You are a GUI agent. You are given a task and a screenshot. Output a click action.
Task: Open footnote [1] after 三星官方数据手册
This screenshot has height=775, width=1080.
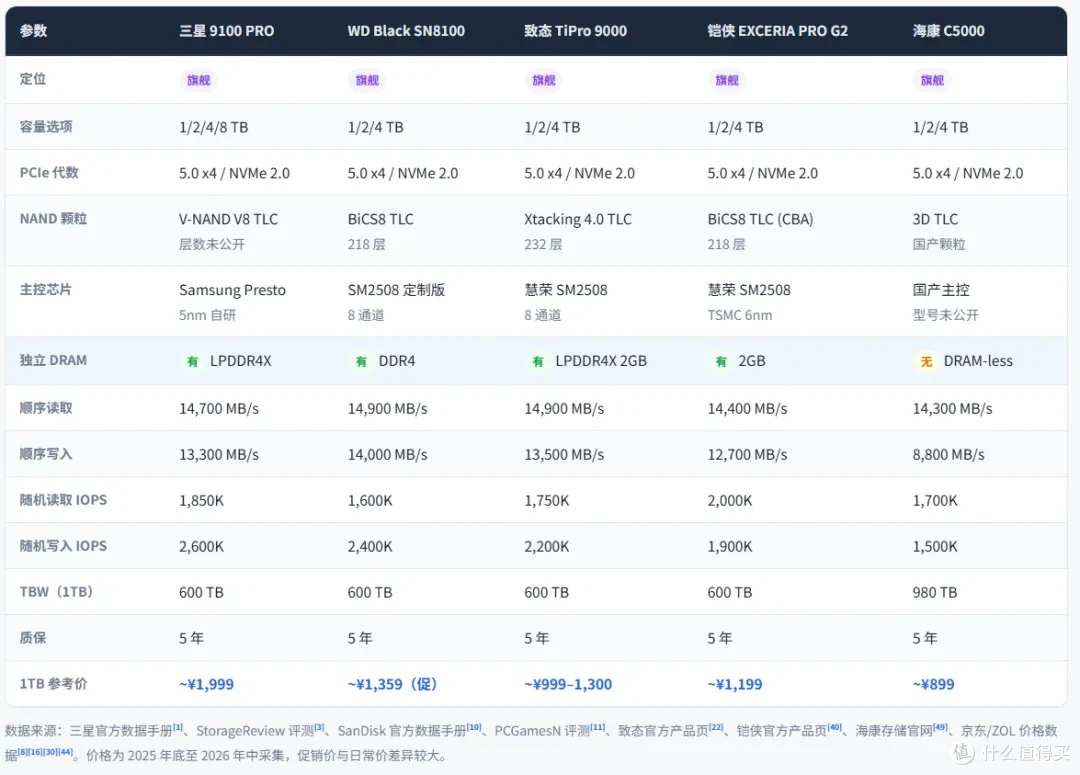pos(178,727)
